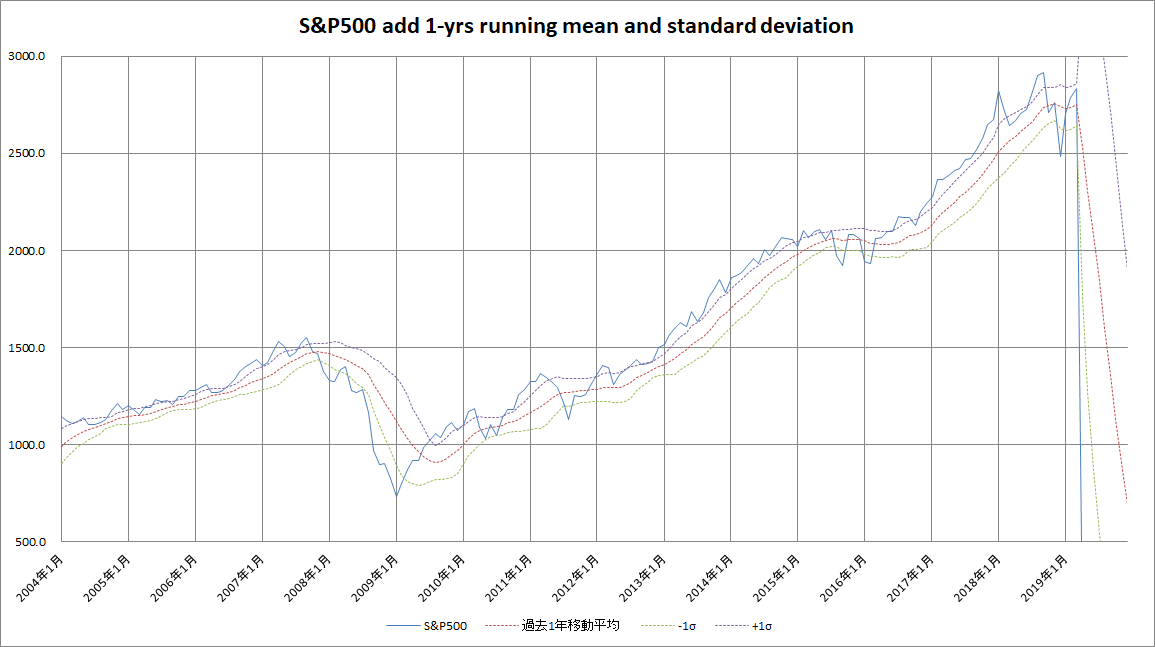Click the 2008年1月 x-axis label
This screenshot has width=1155, height=647.
tap(308, 578)
